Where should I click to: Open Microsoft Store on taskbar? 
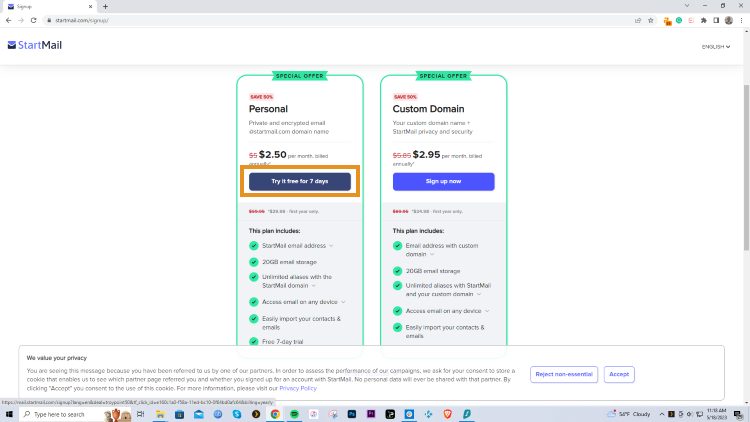(x=179, y=414)
